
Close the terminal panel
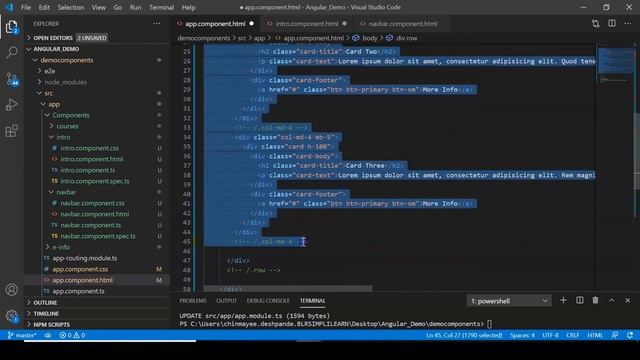[x=627, y=300]
